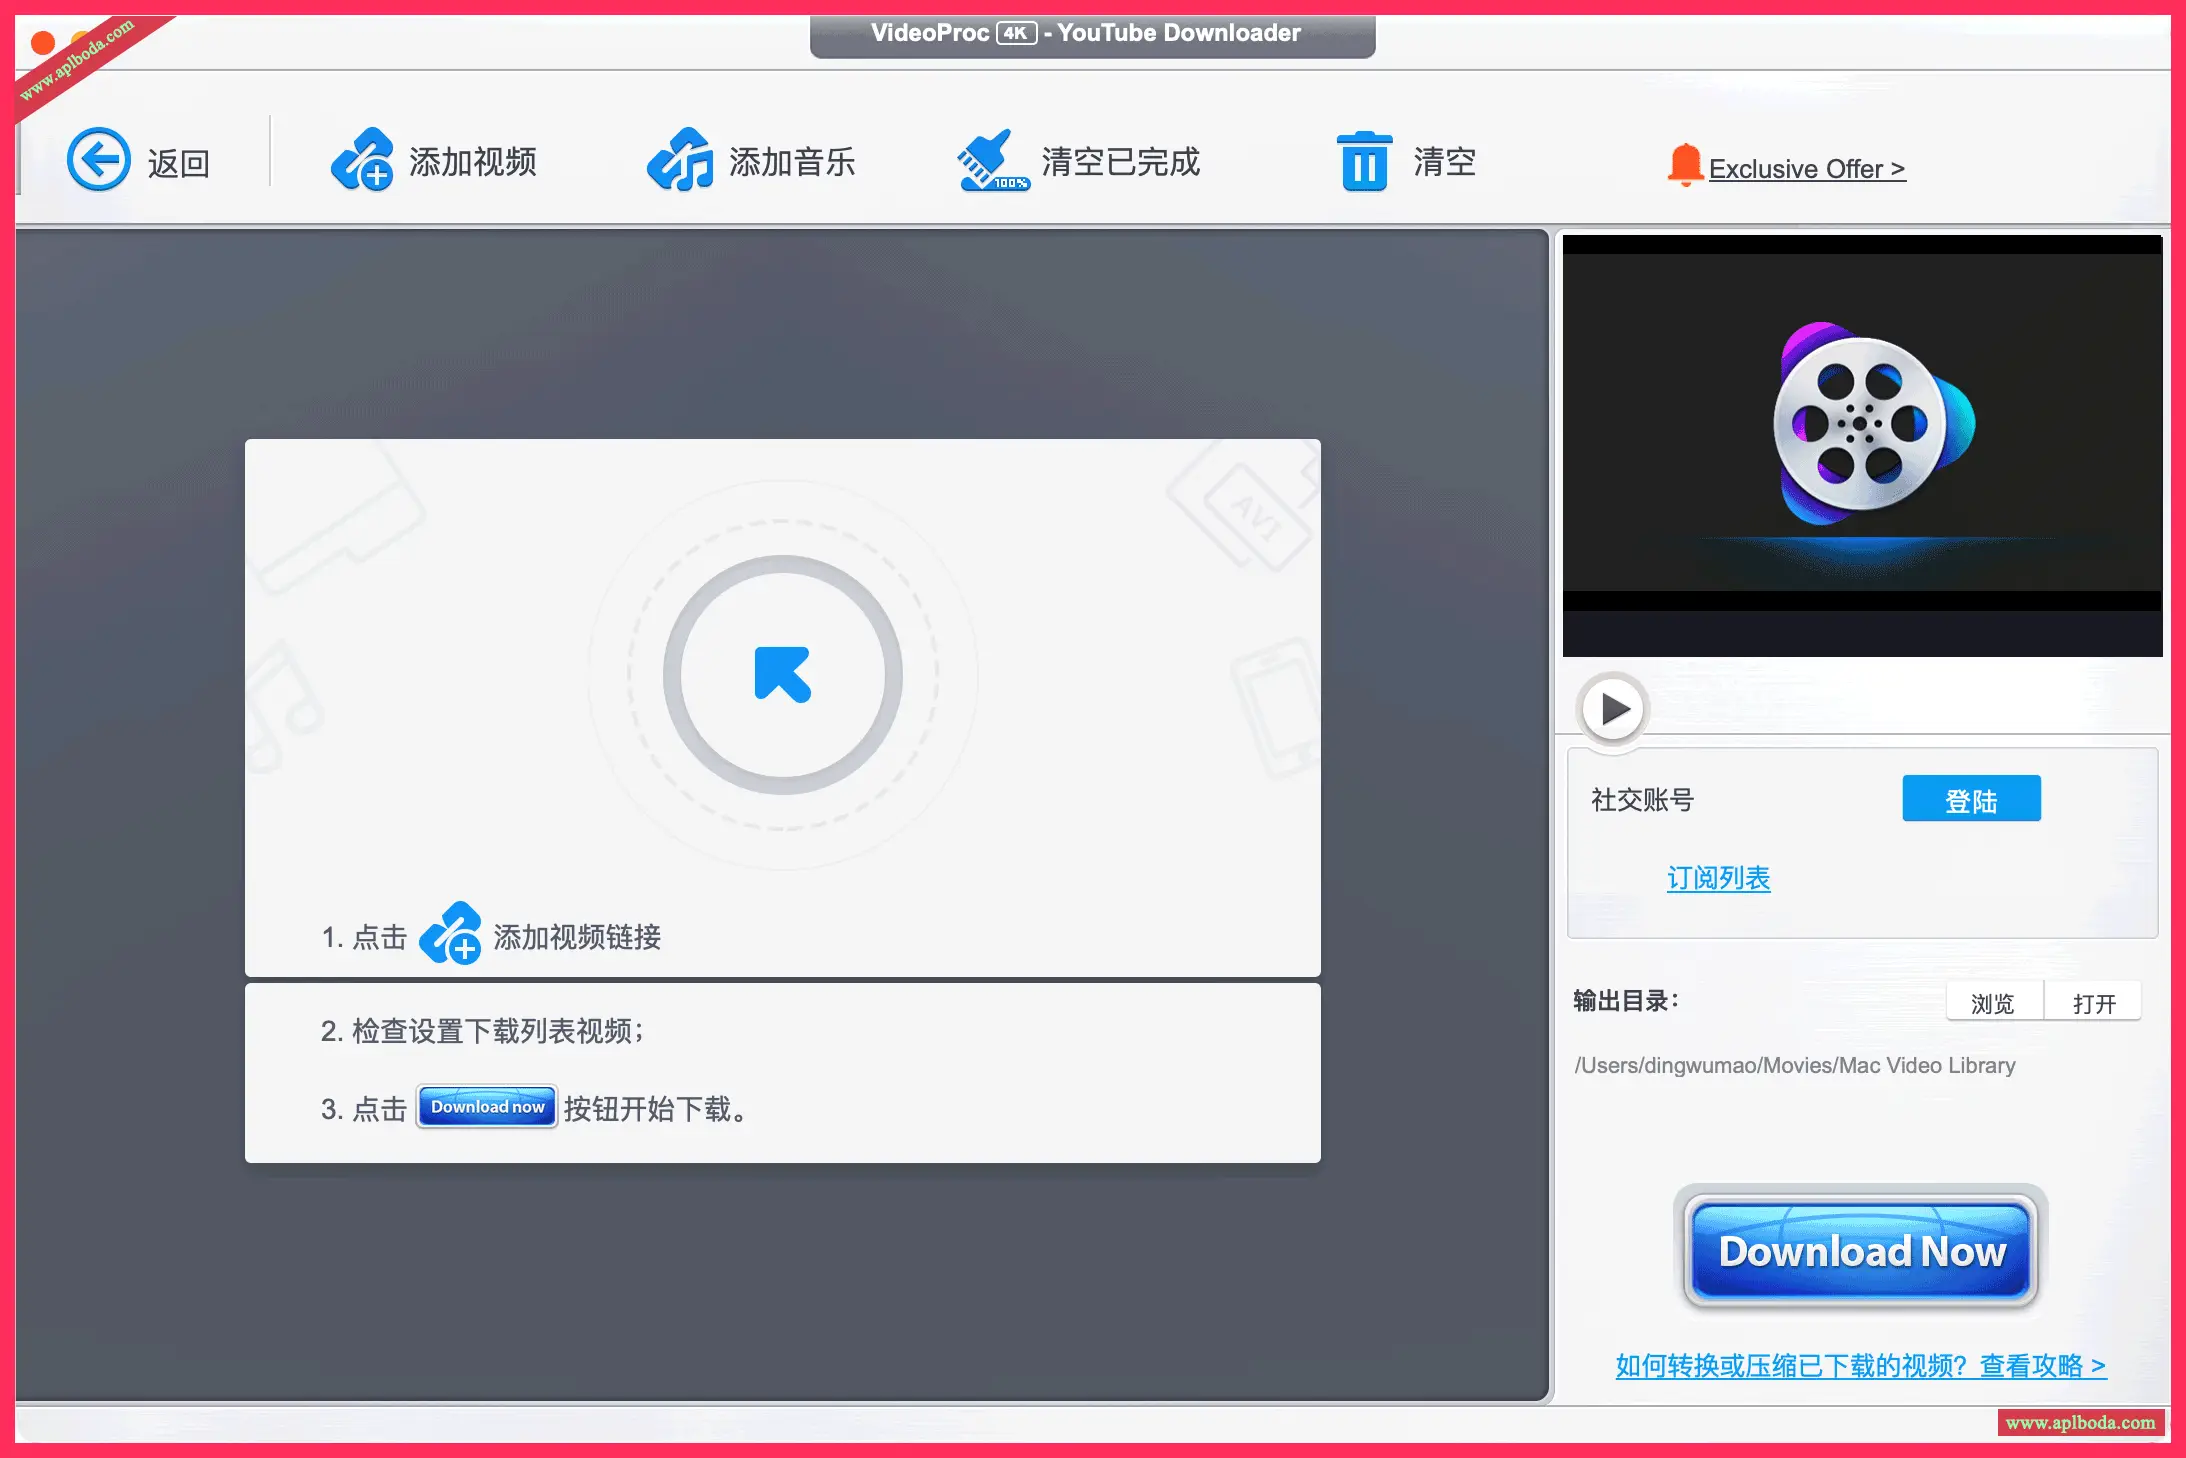Click the Add Music cloud icon
This screenshot has width=2186, height=1458.
[x=680, y=160]
